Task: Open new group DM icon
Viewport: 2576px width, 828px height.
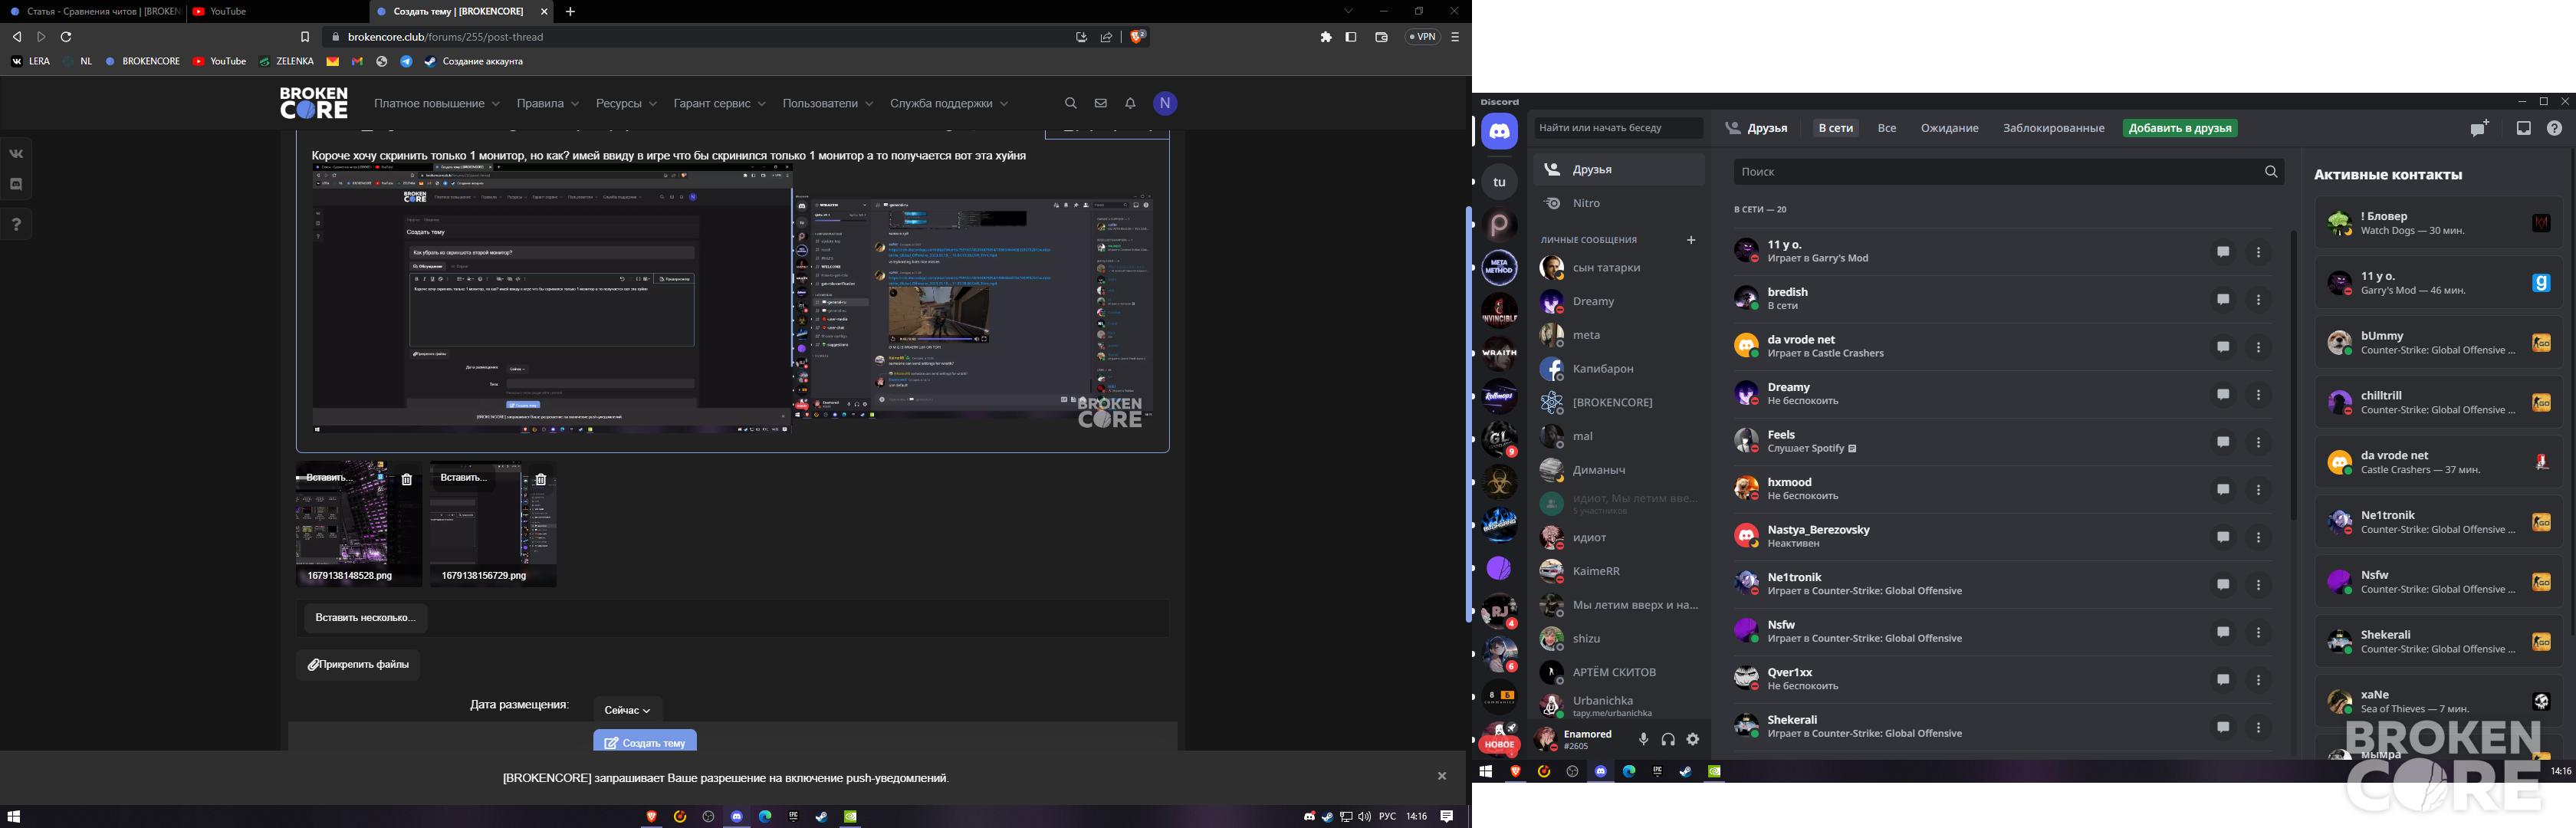Action: point(2479,128)
